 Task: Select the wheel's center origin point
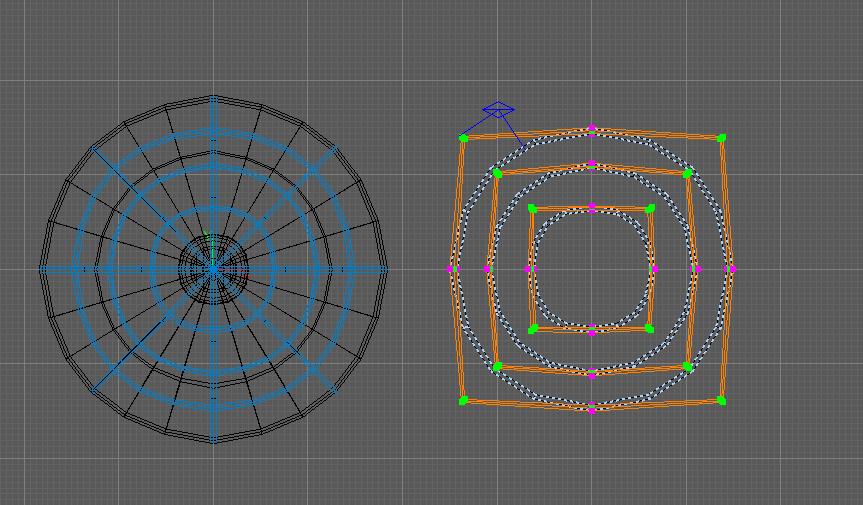pyautogui.click(x=213, y=268)
